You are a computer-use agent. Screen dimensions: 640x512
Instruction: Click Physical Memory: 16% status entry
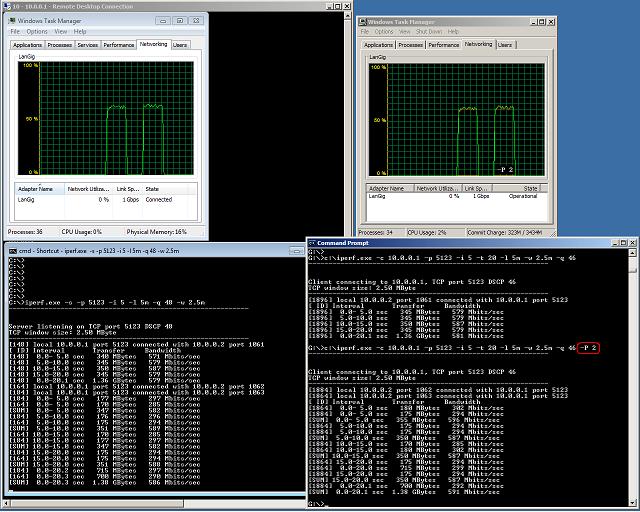(156, 232)
